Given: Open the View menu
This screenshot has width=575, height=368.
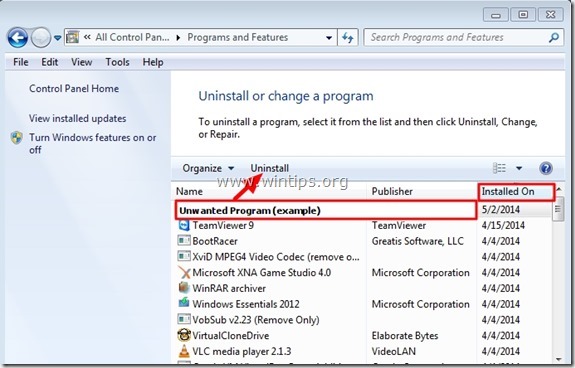Looking at the screenshot, I should click(81, 62).
